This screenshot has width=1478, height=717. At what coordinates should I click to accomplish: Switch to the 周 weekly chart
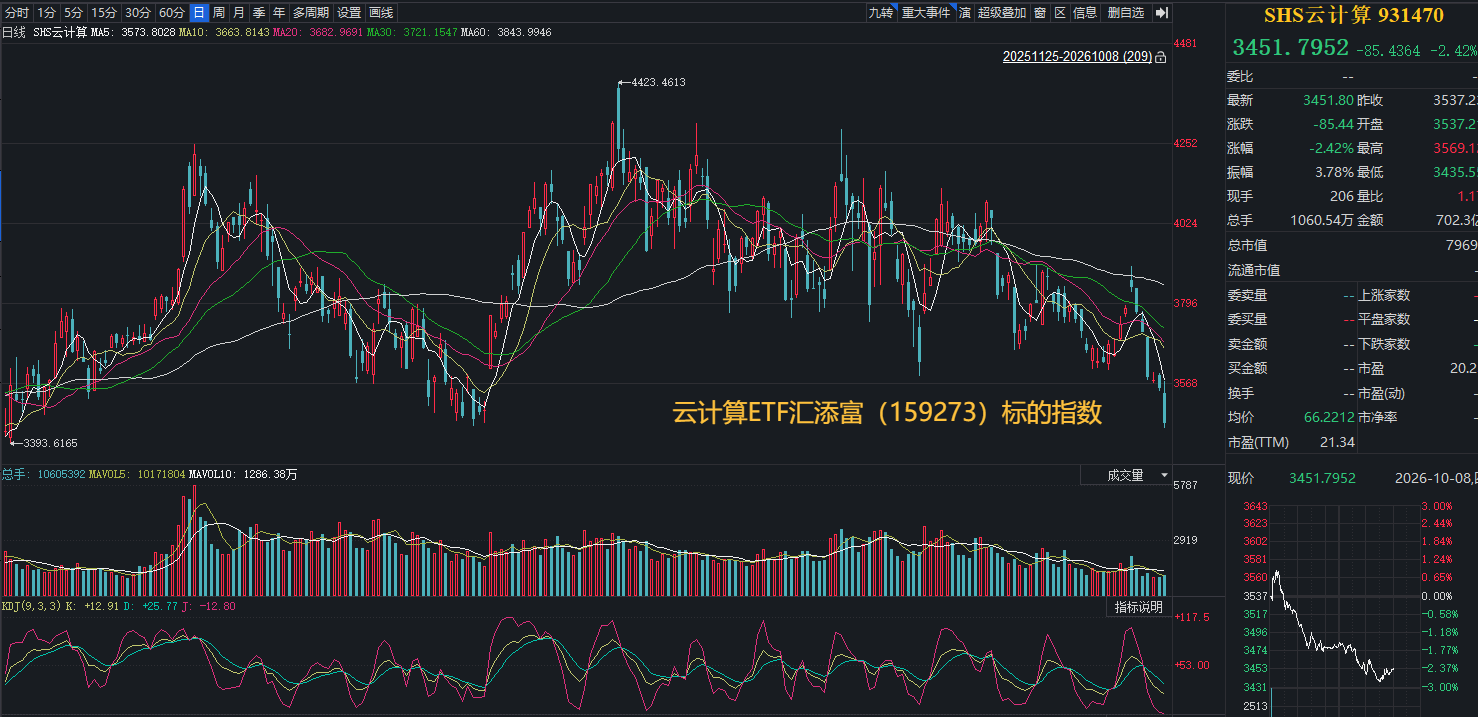[x=218, y=13]
